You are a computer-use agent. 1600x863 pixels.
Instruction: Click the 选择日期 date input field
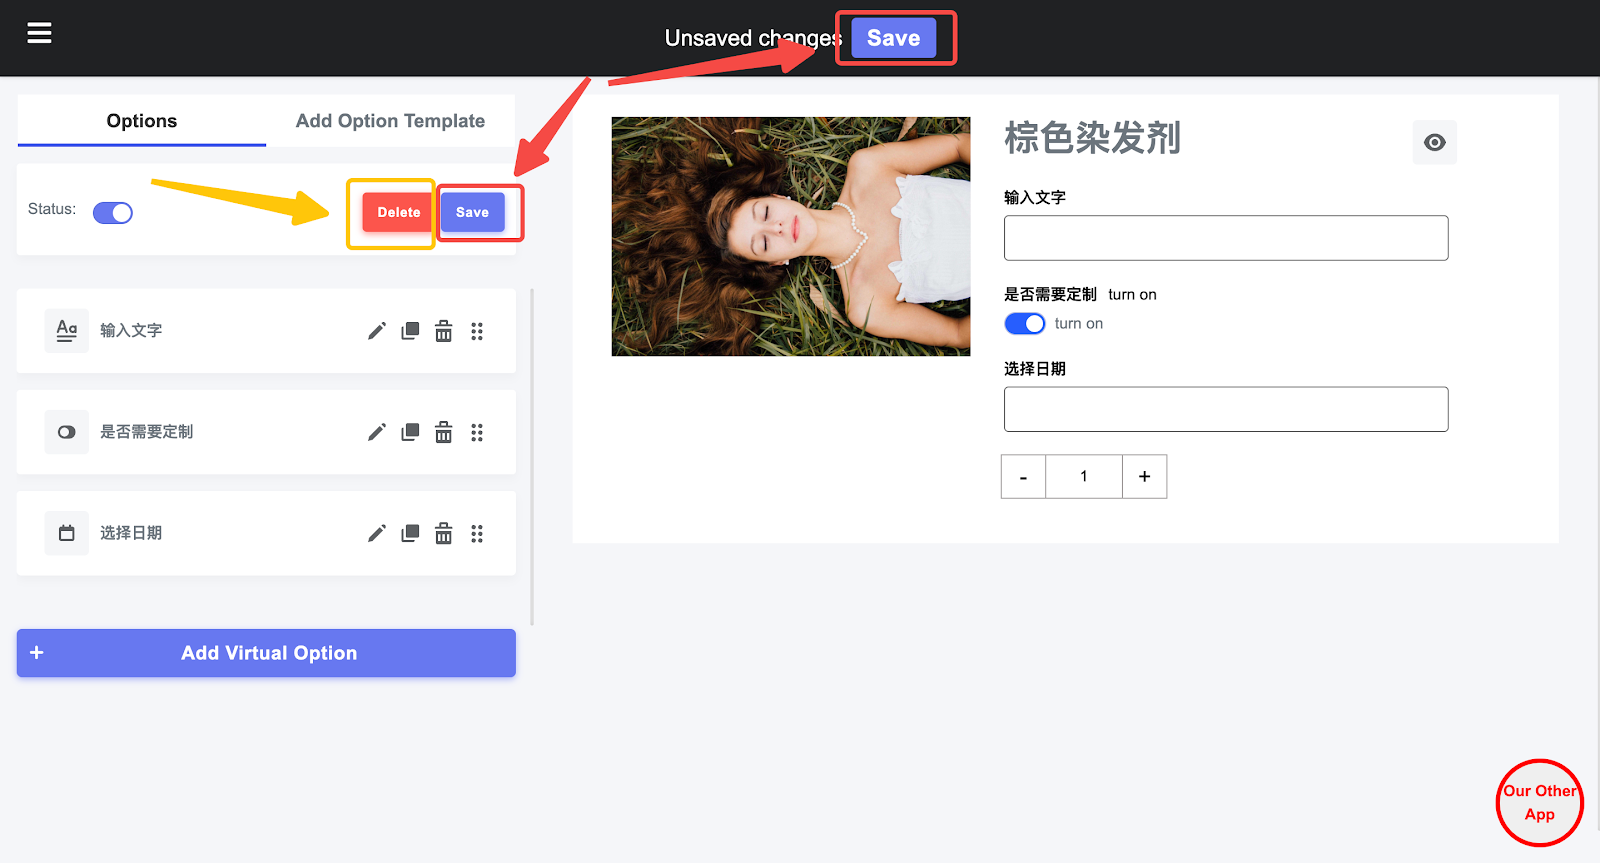click(1225, 409)
